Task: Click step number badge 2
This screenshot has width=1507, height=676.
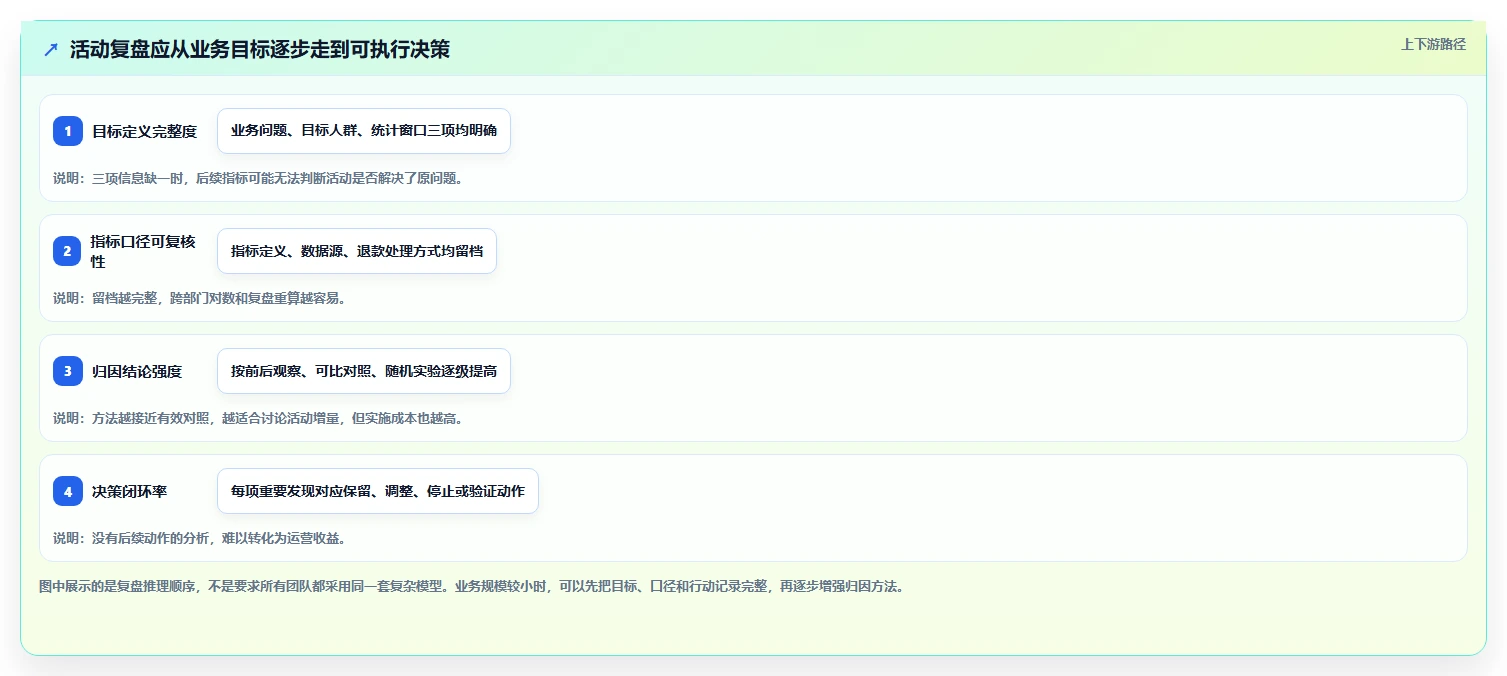Action: 68,251
